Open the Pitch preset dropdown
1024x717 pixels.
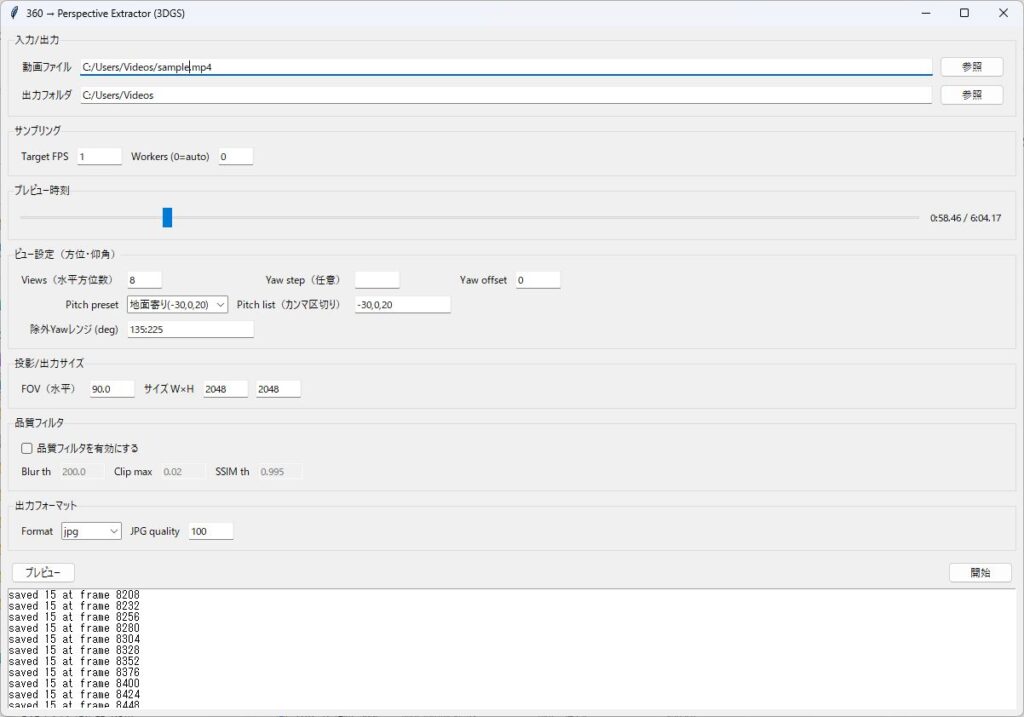(x=178, y=304)
